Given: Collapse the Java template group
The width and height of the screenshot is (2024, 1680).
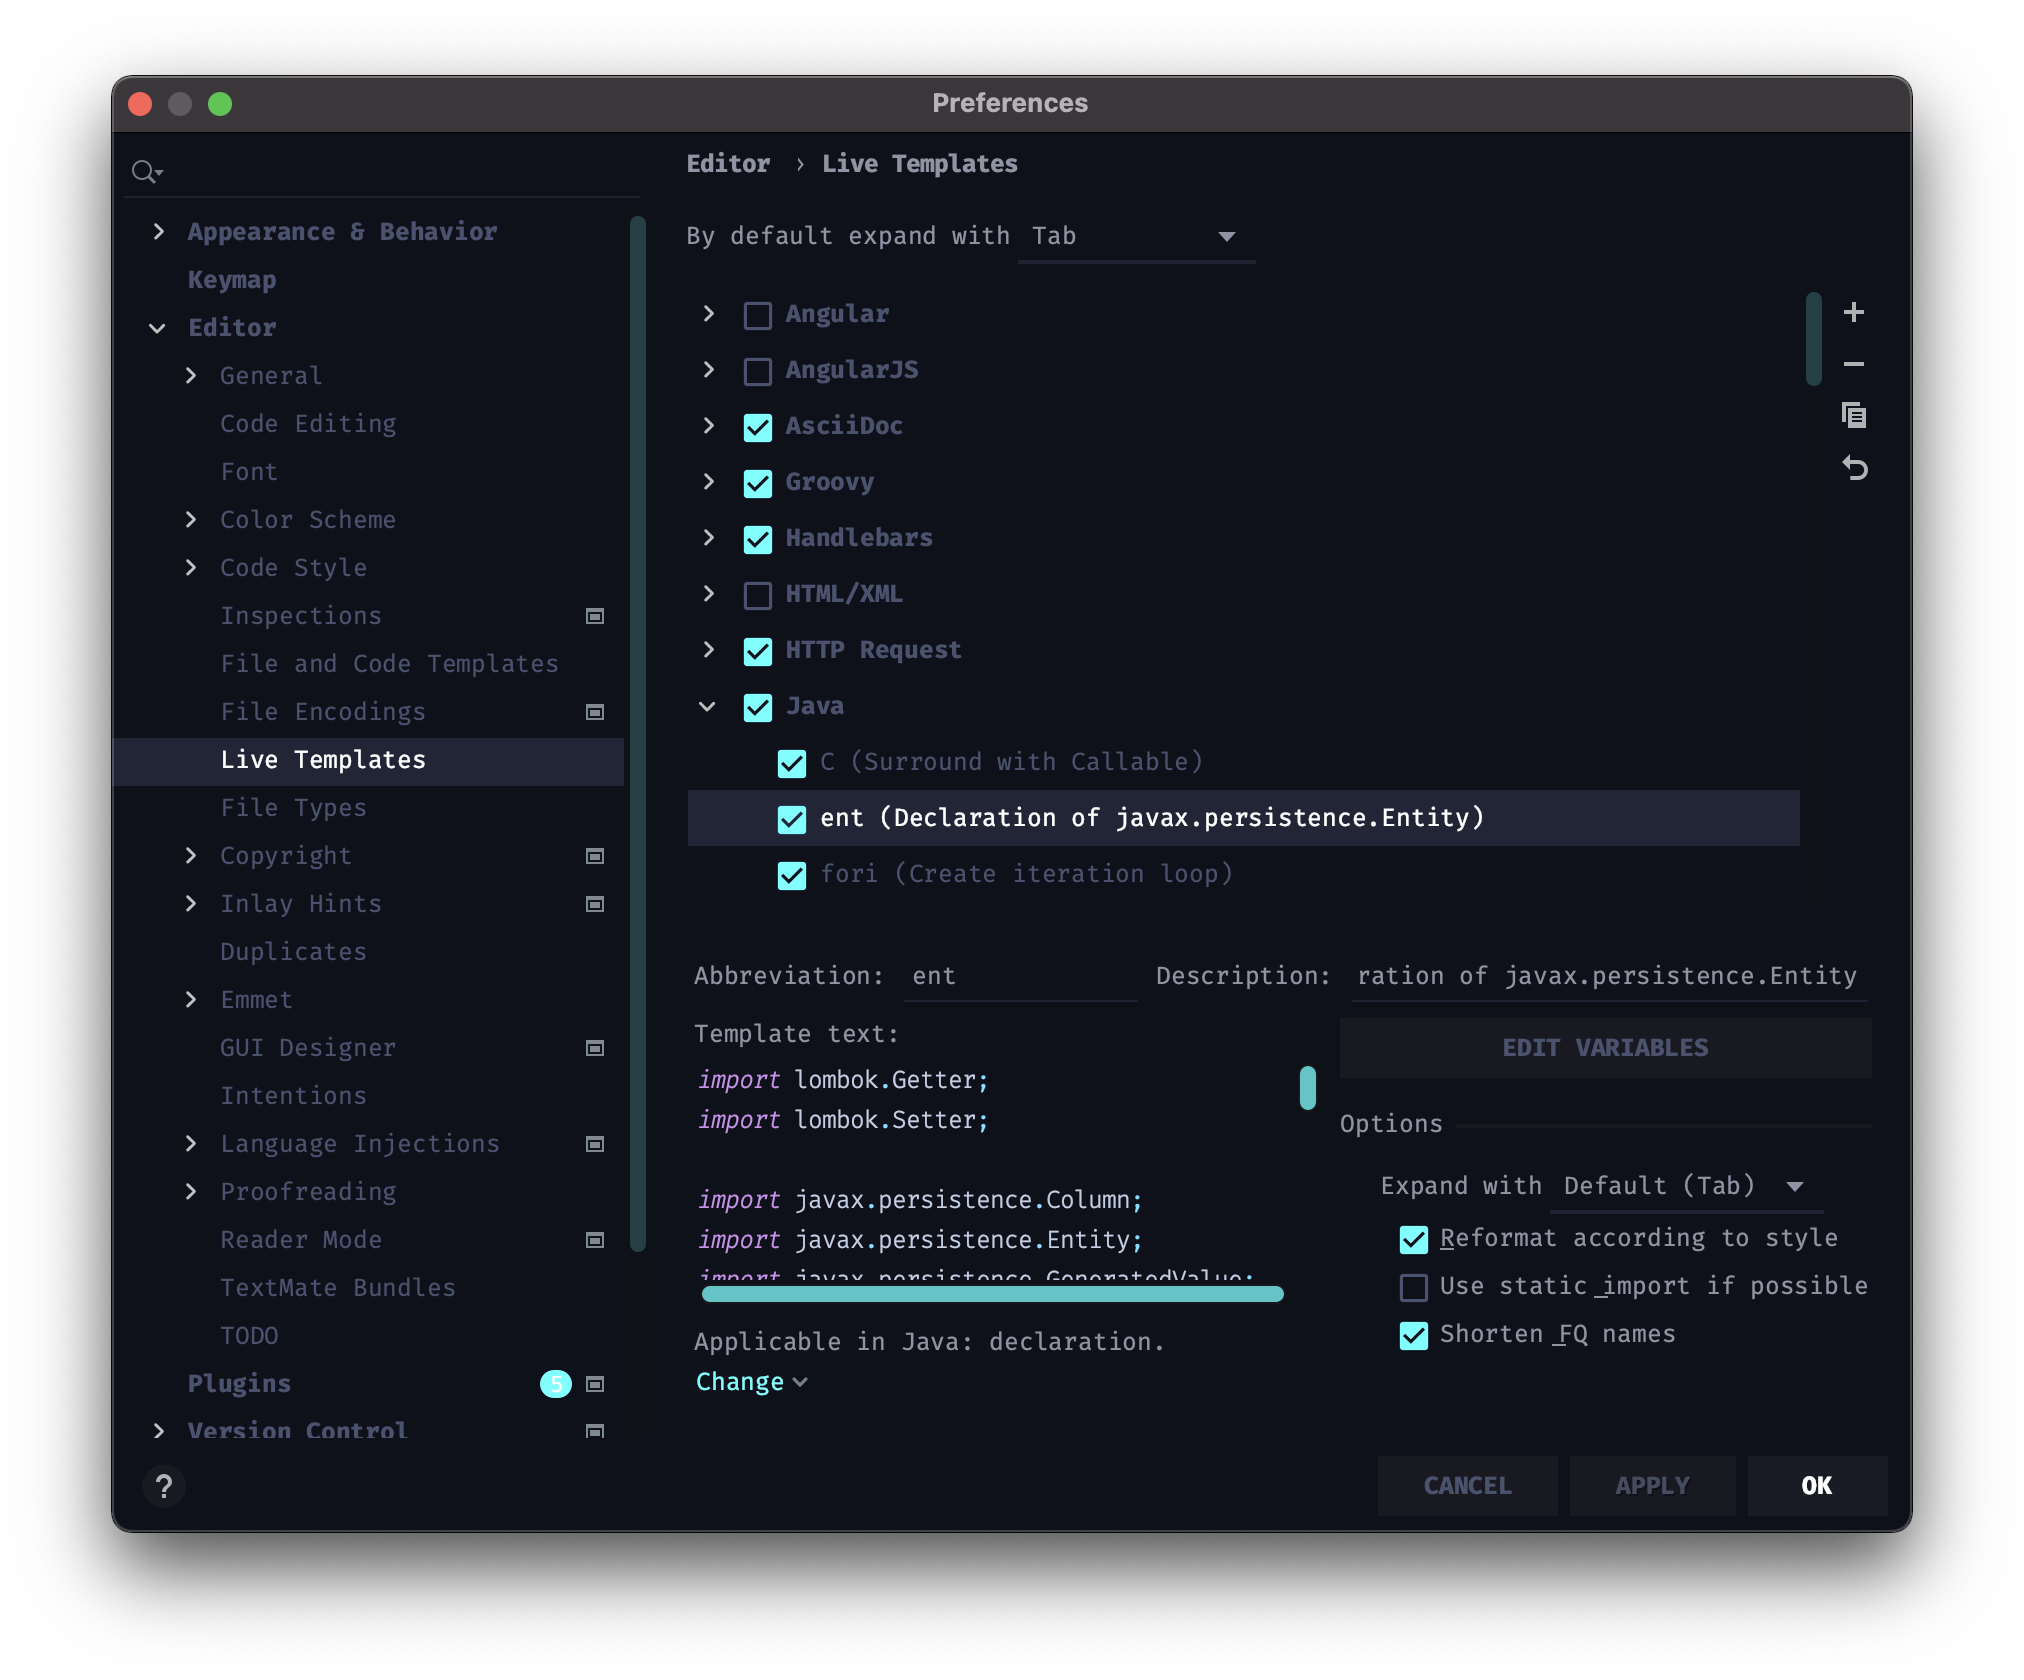Looking at the screenshot, I should coord(707,707).
